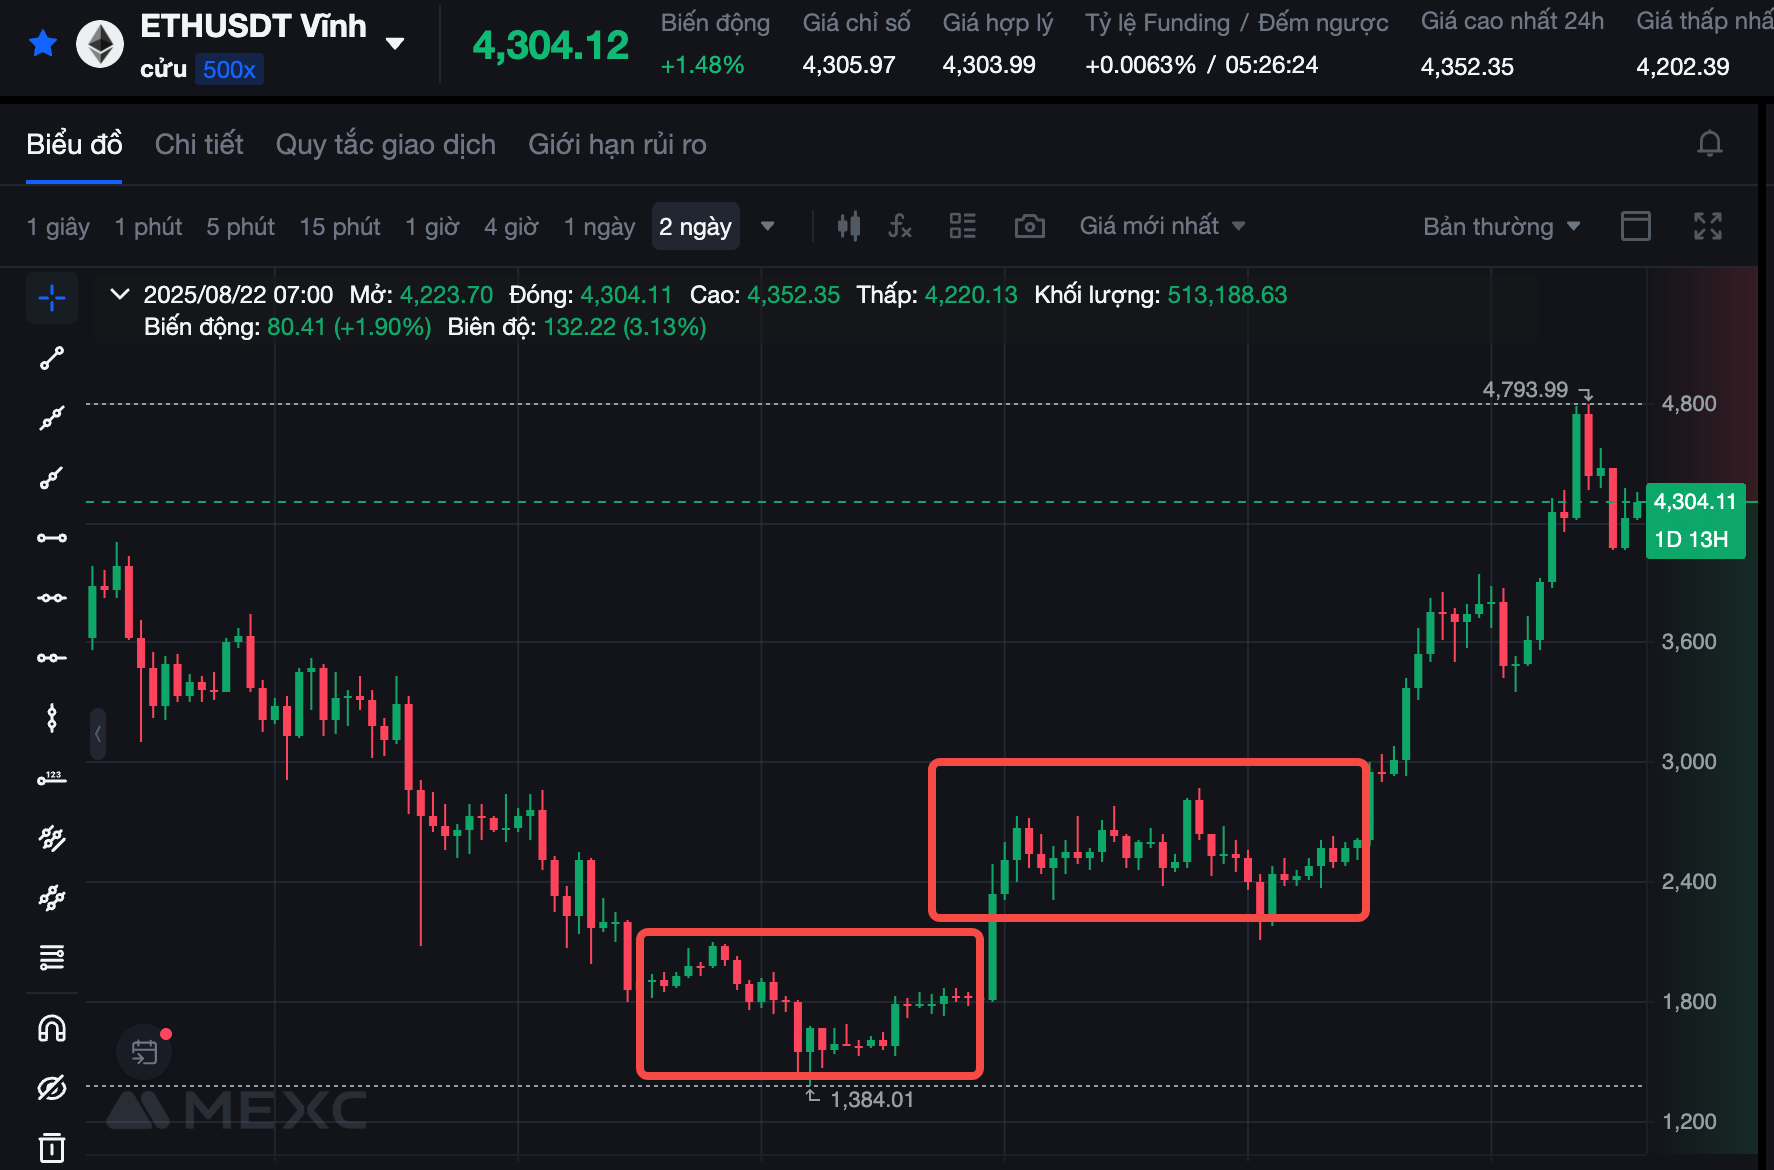Click the 4,304.11 current price label
The height and width of the screenshot is (1170, 1774).
(x=1695, y=502)
